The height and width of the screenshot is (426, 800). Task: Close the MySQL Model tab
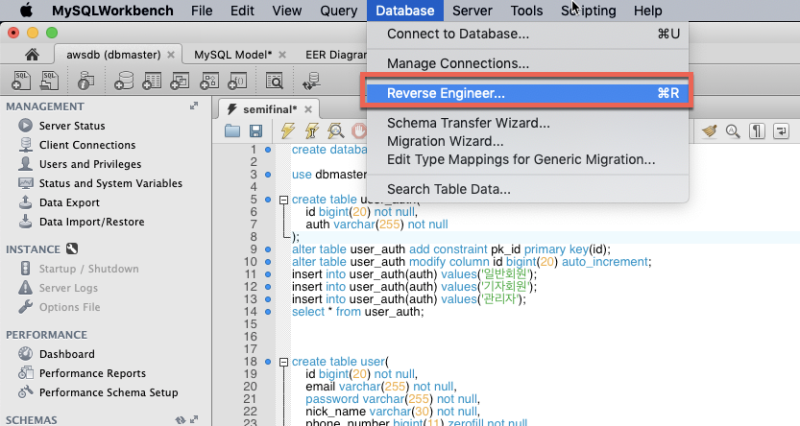tap(282, 55)
